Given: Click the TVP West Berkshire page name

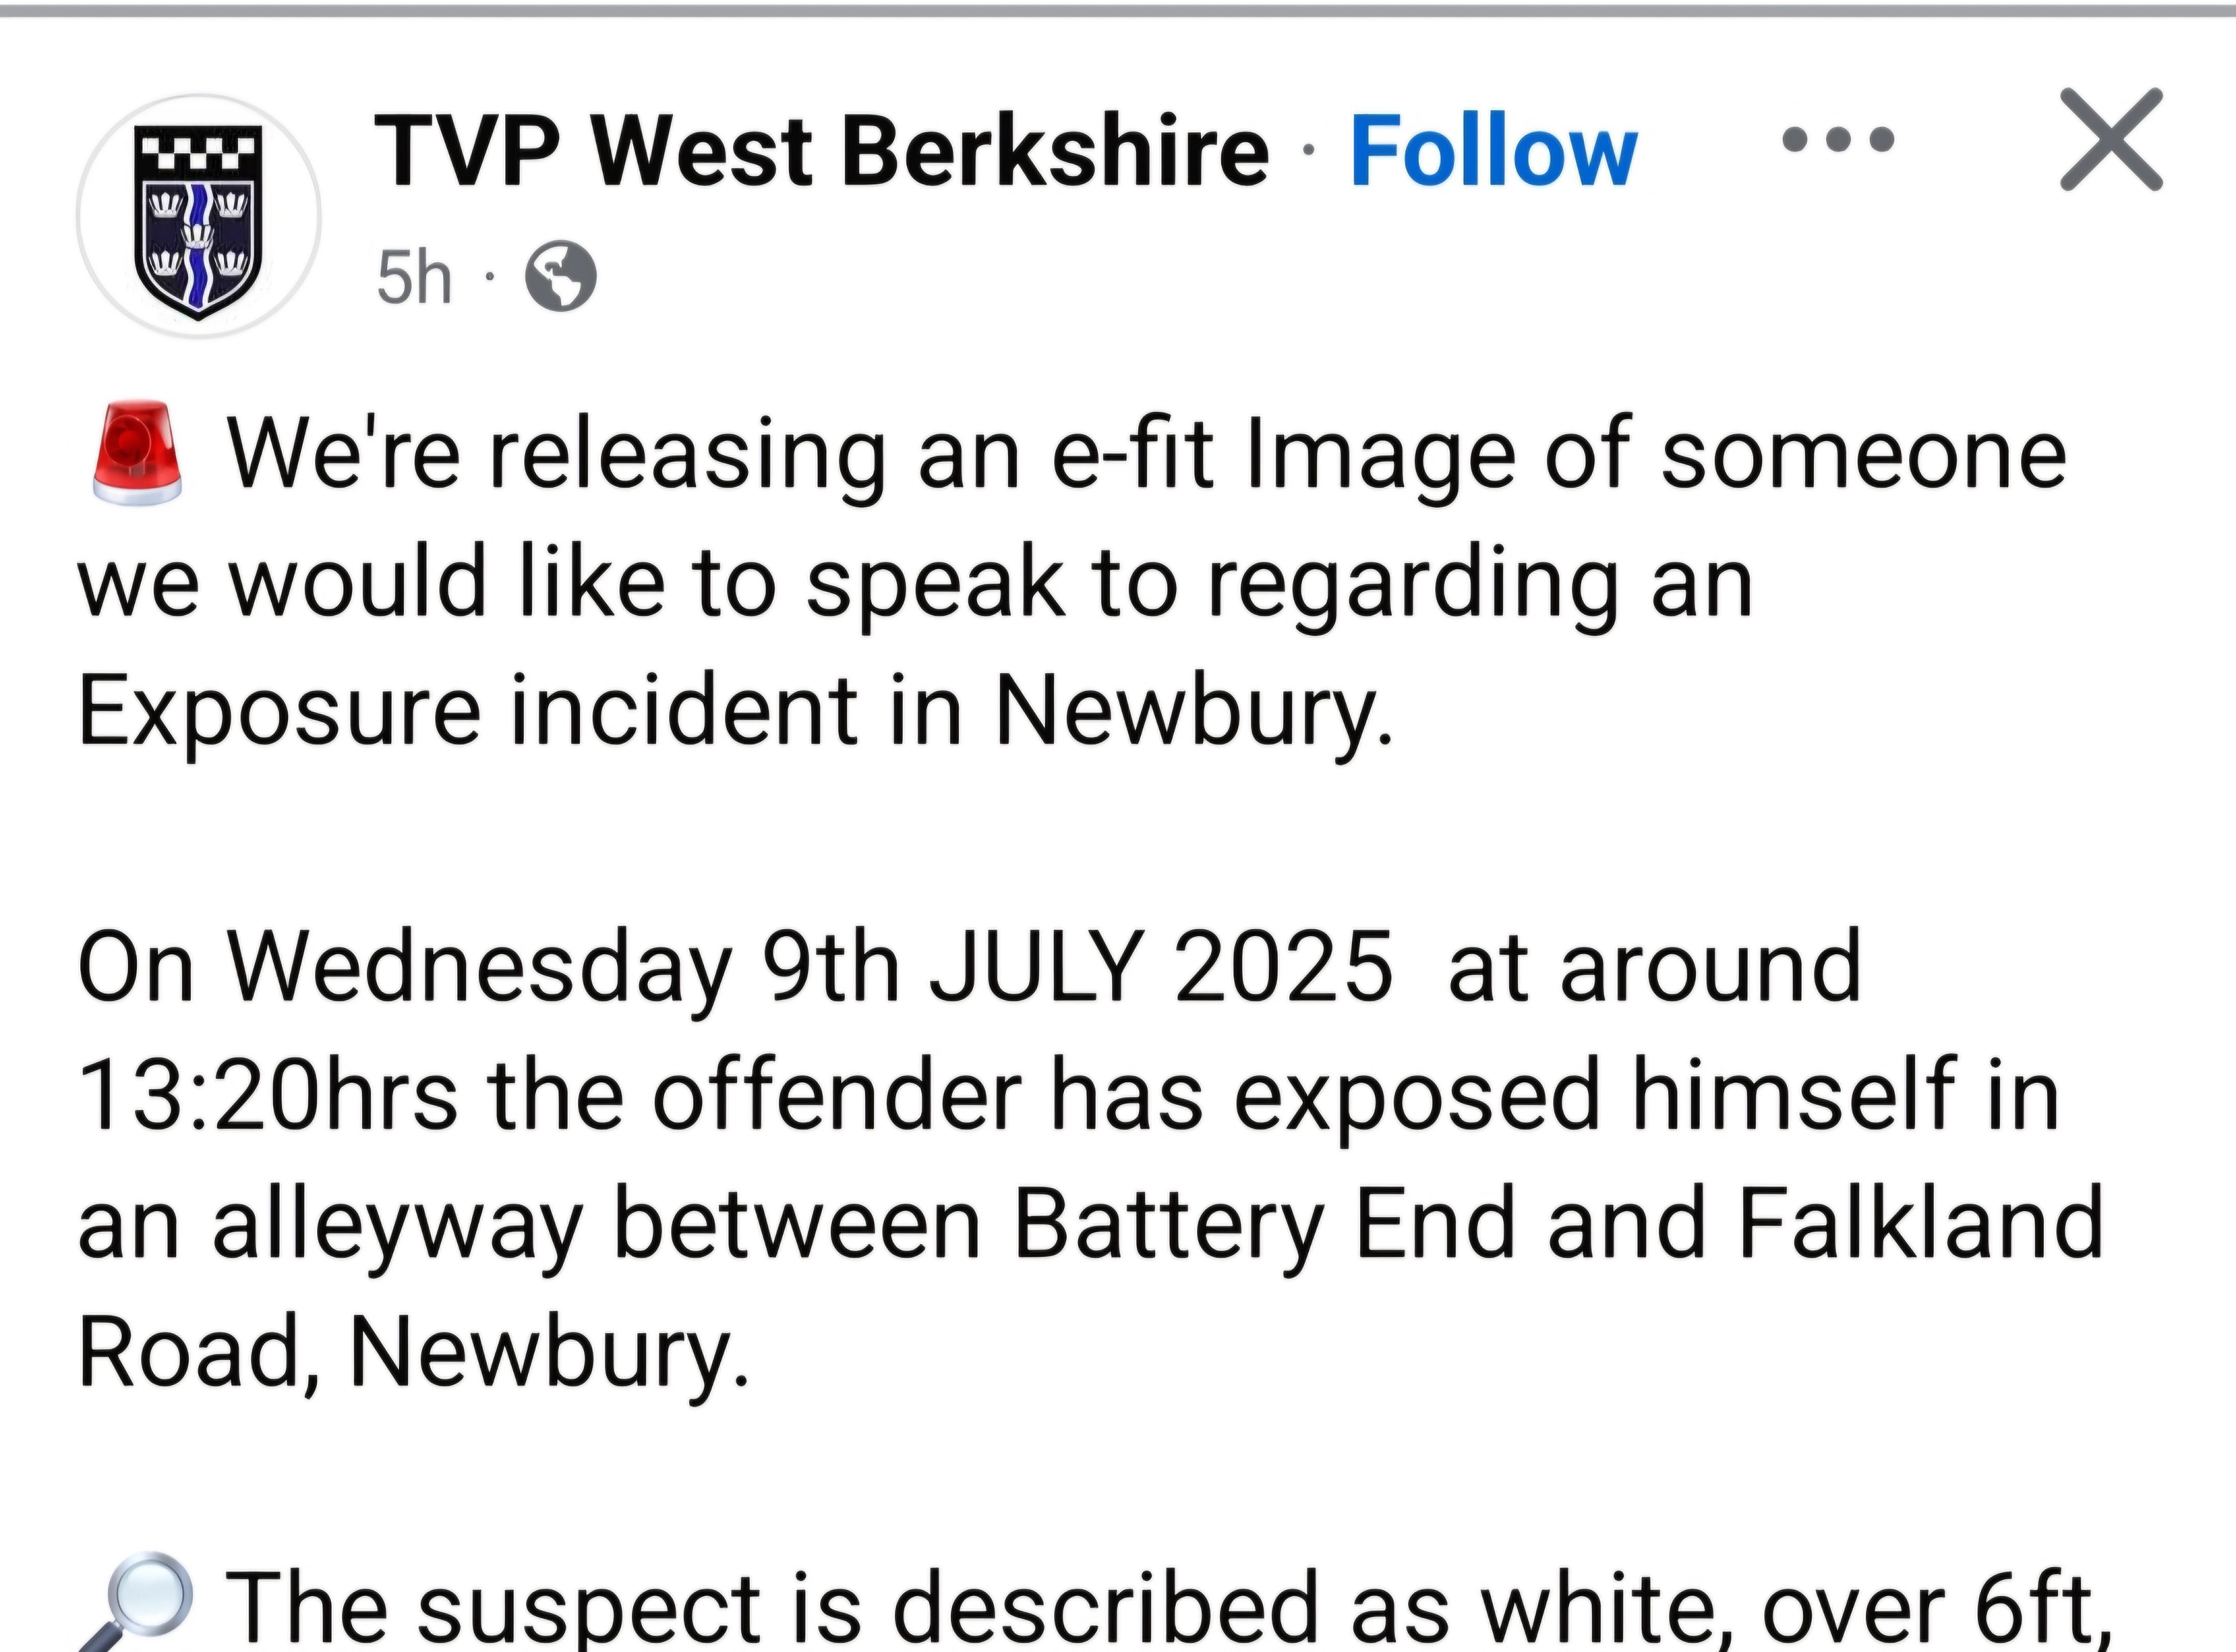Looking at the screenshot, I should pos(820,152).
